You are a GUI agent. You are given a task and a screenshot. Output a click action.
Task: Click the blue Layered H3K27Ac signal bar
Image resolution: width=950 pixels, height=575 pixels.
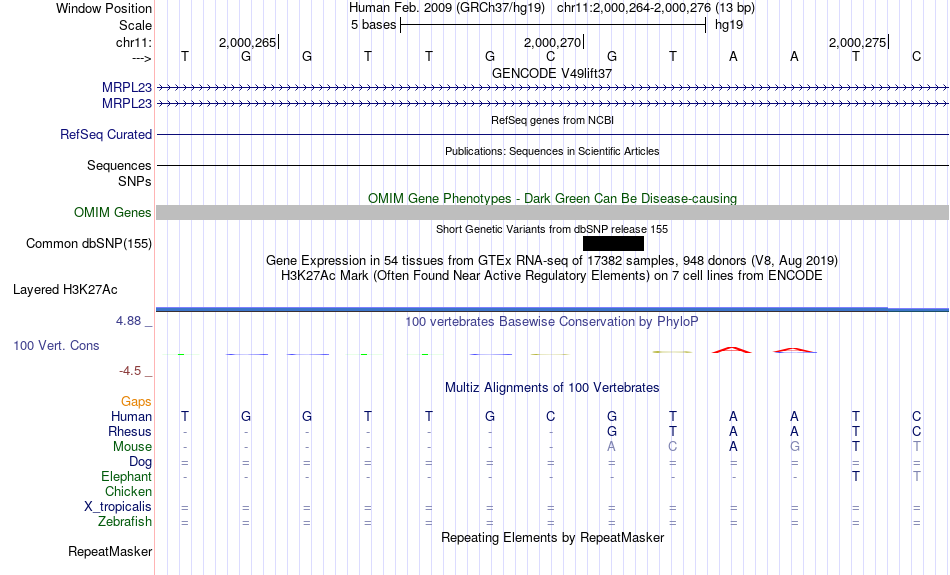coord(552,310)
